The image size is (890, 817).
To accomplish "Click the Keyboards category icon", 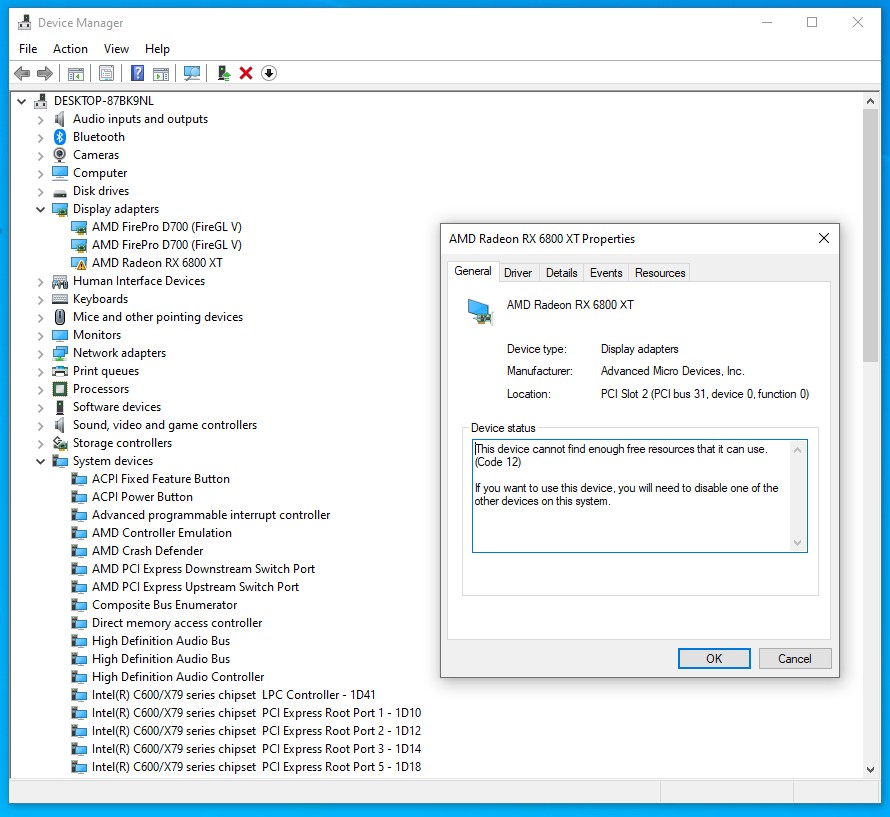I will click(60, 299).
